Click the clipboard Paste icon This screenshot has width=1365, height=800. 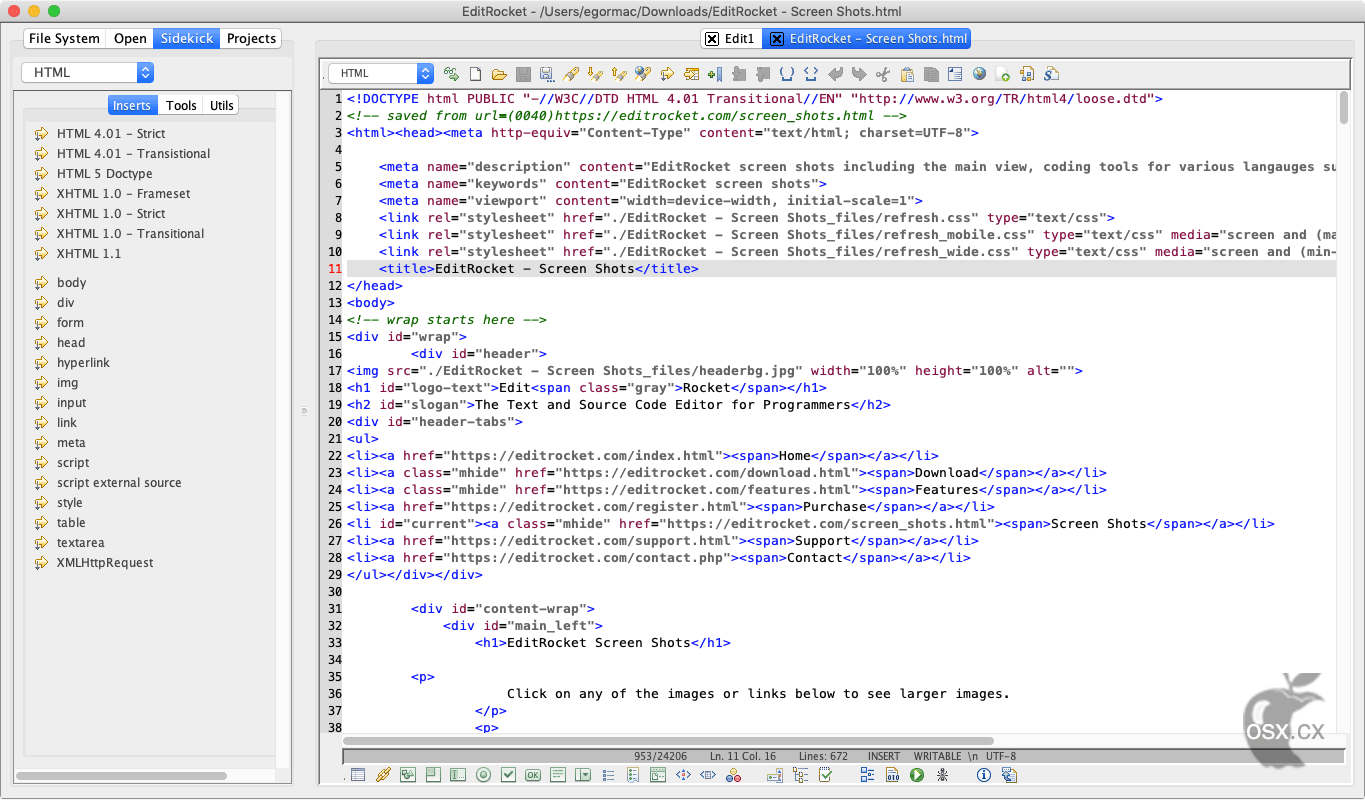(907, 73)
